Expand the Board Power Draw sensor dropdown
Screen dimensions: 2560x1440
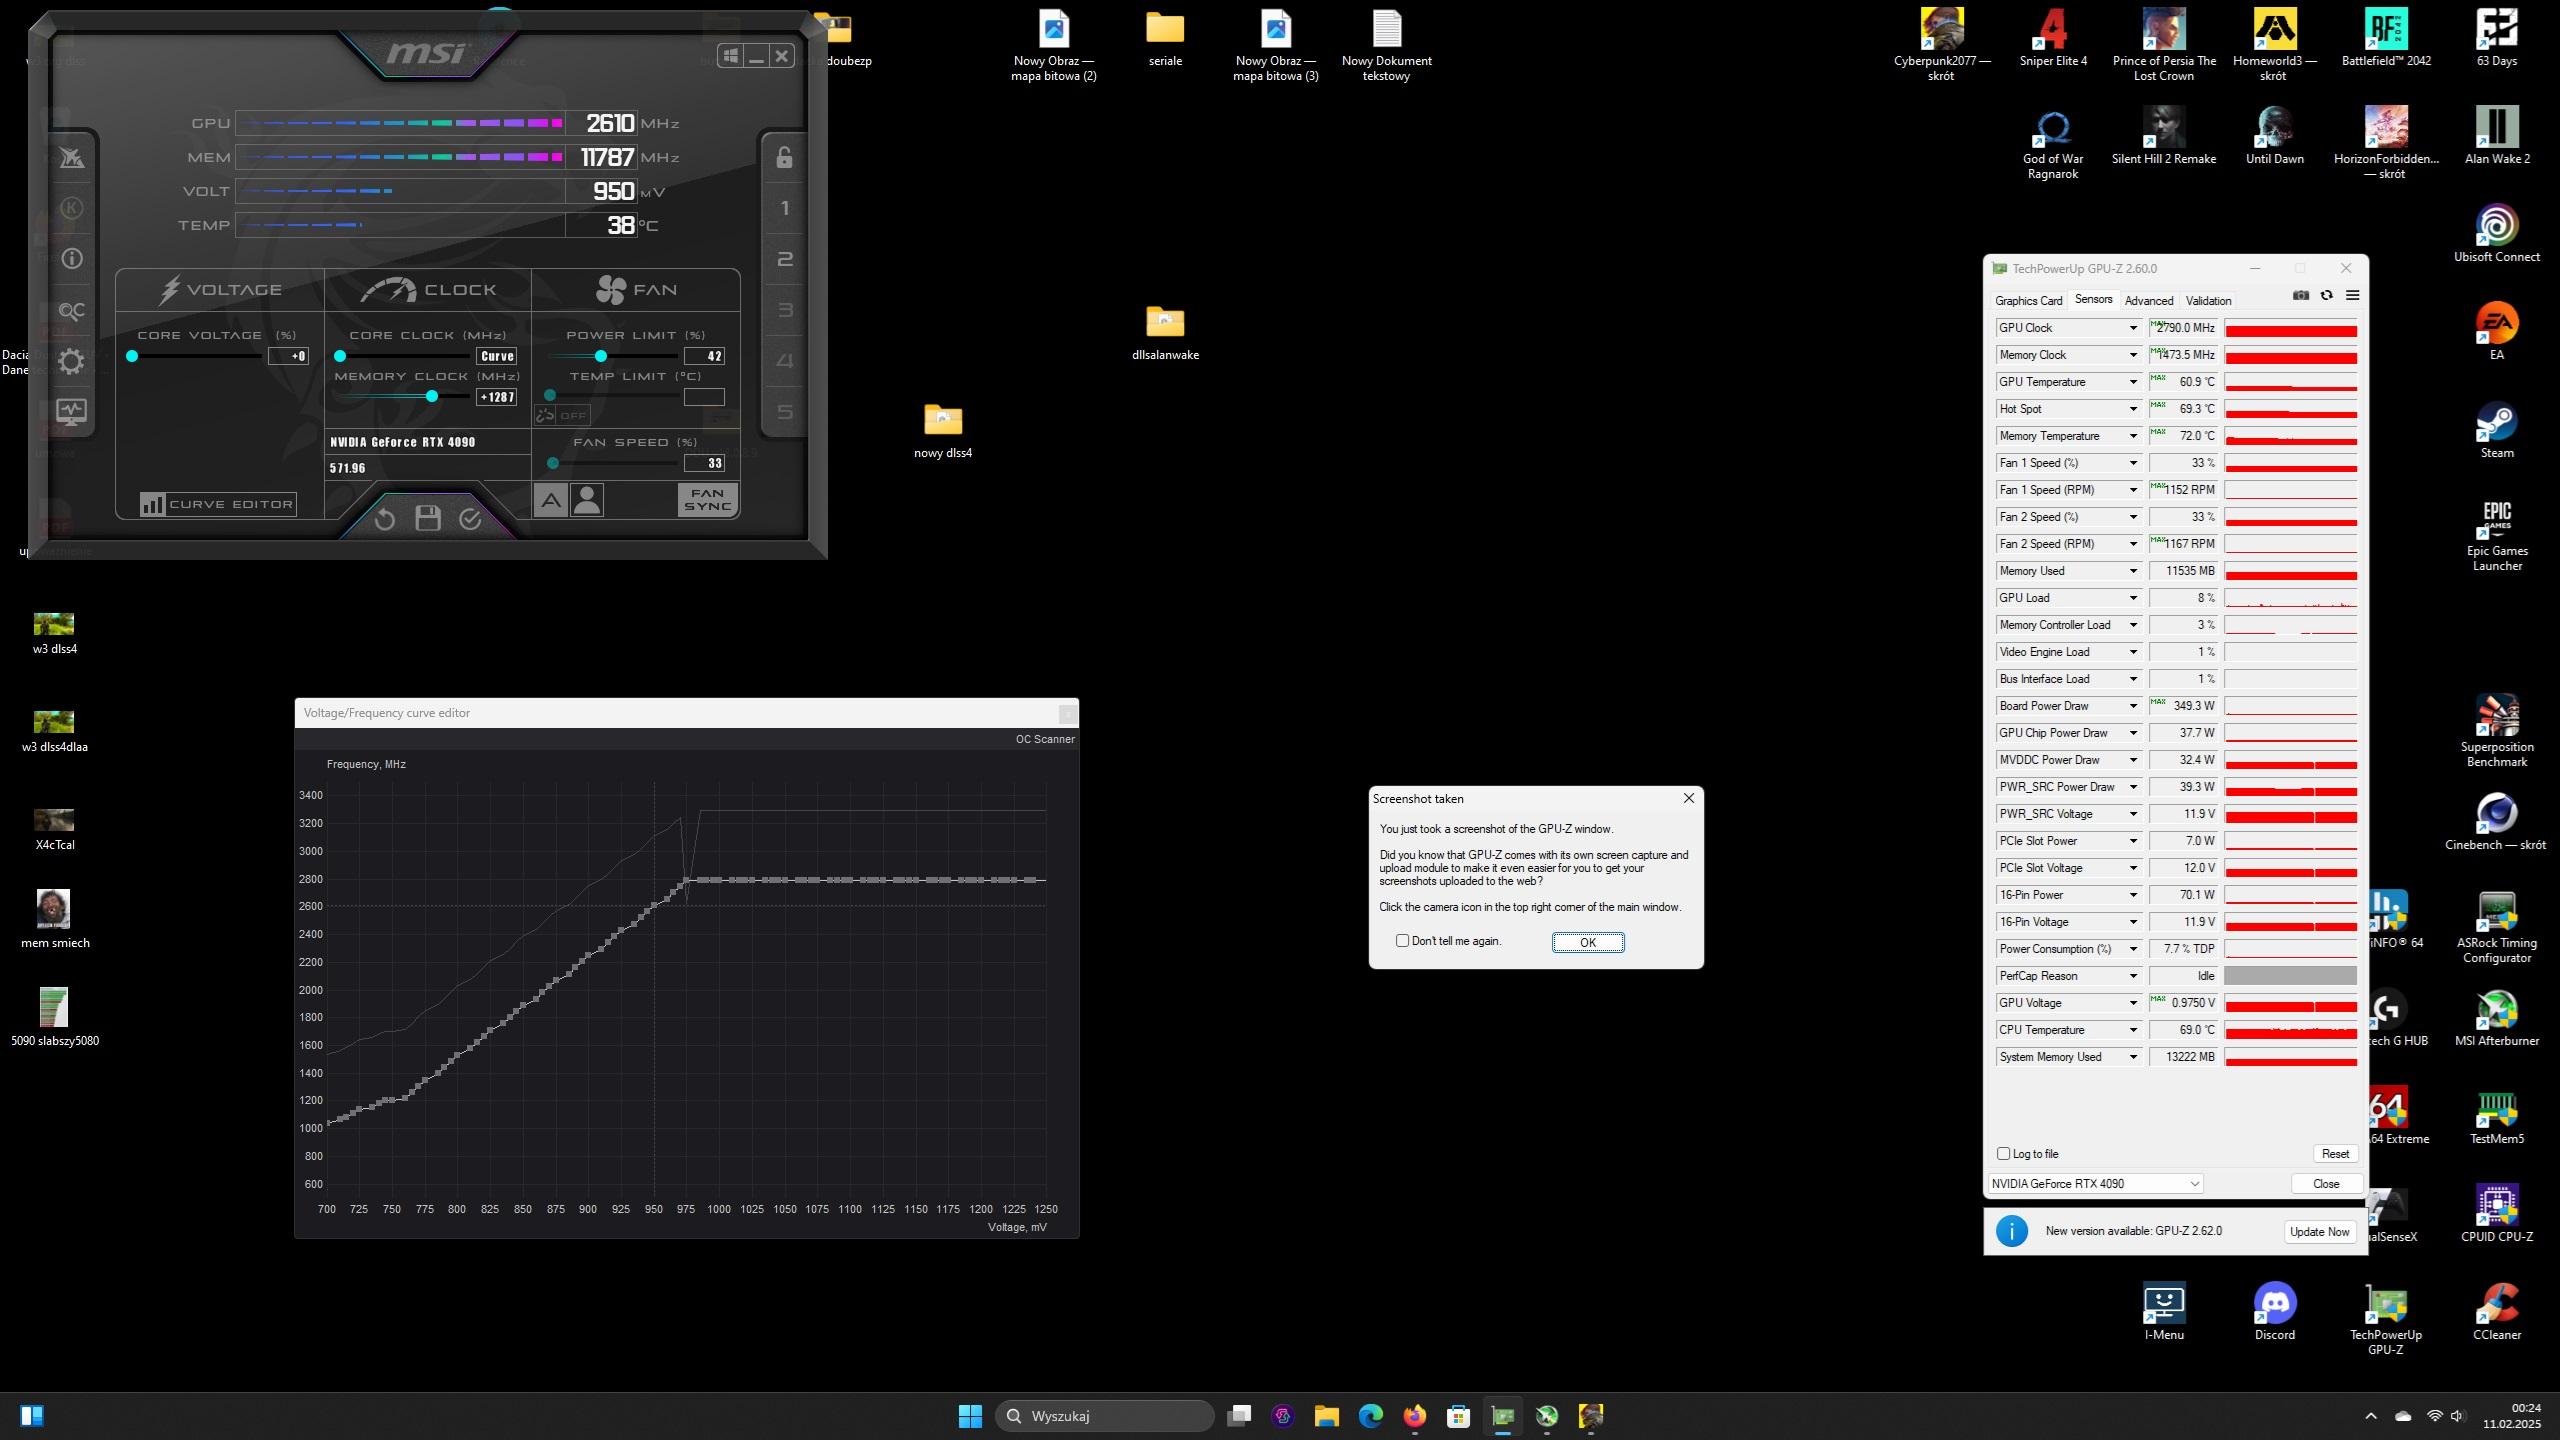2133,706
